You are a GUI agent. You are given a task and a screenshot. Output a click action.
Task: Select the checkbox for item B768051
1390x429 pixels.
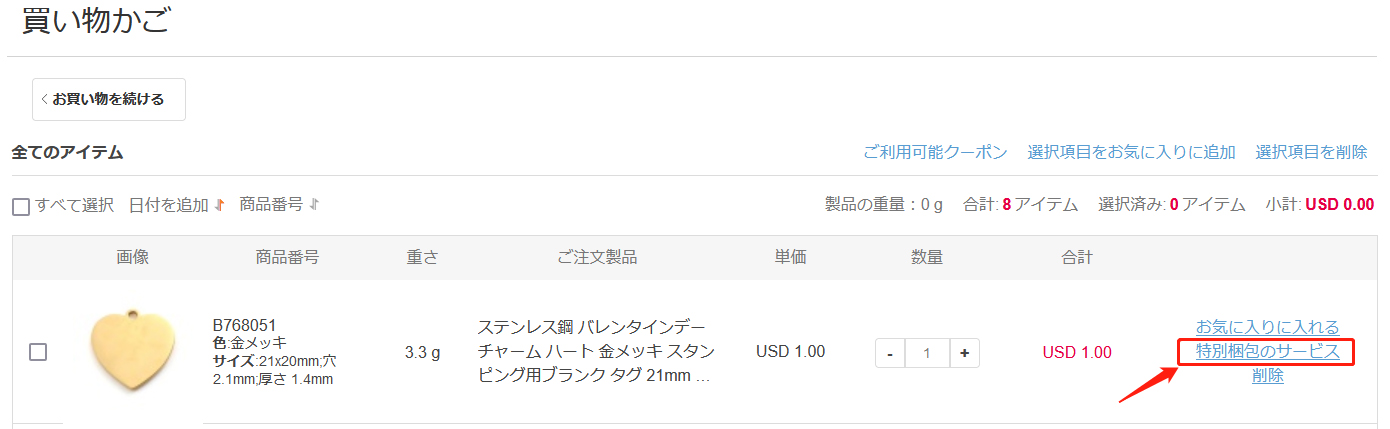coord(38,352)
